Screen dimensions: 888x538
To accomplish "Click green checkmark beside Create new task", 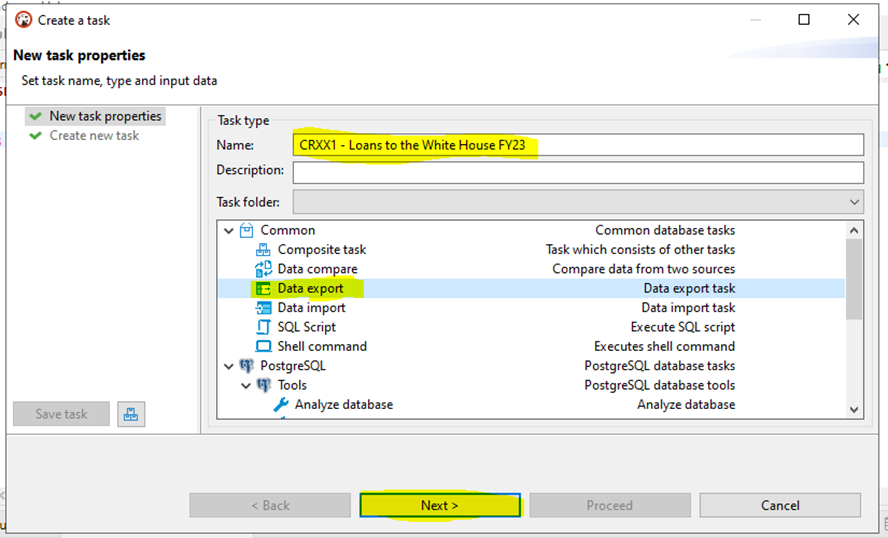I will 36,135.
